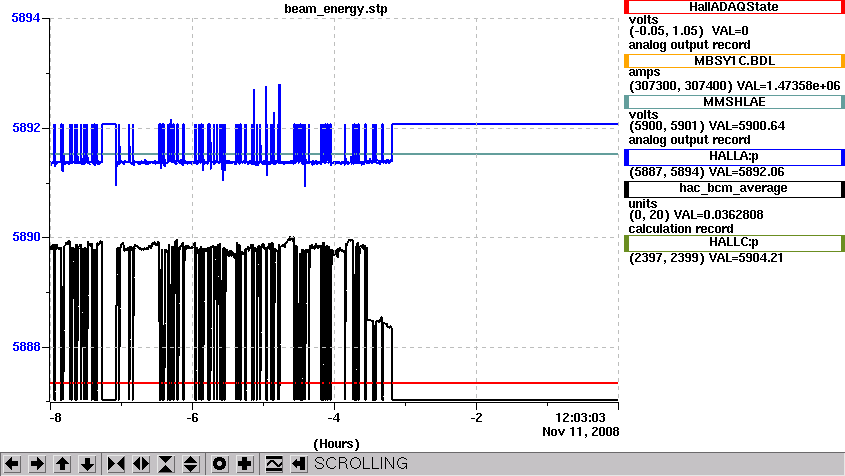
Task: Click the waveform refresh graph icon
Action: click(x=274, y=464)
